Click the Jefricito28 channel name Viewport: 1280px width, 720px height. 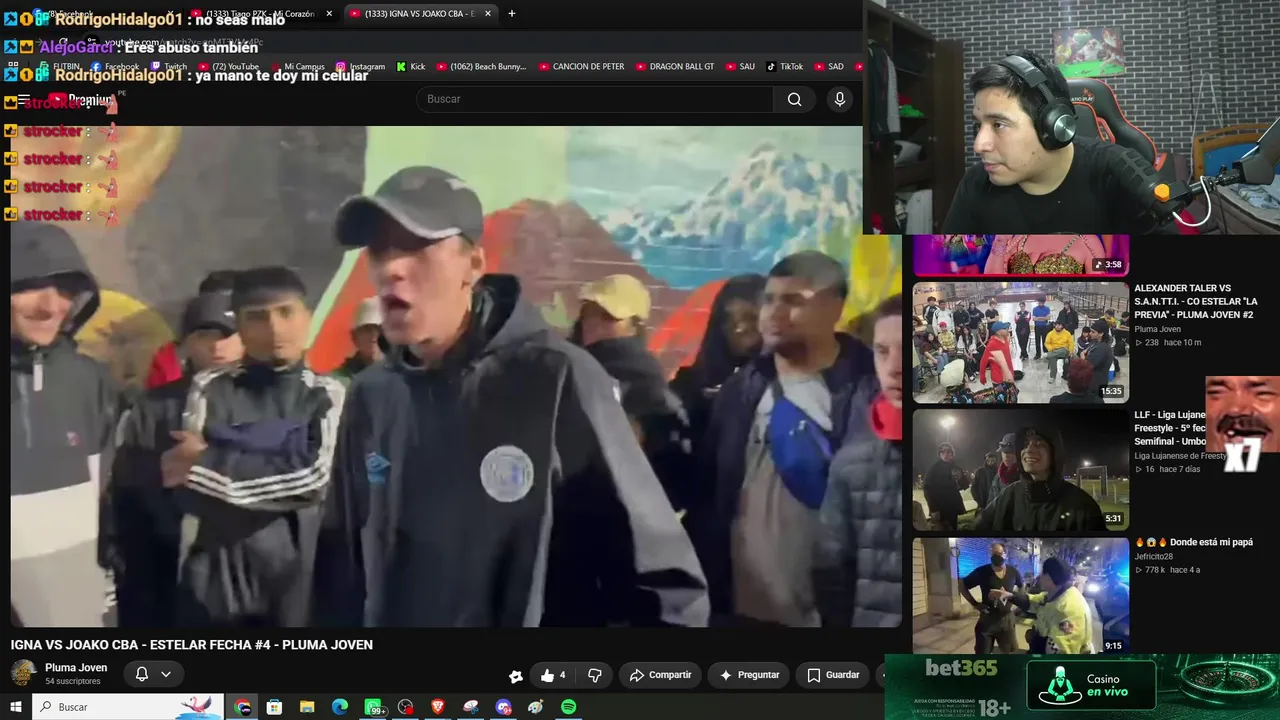click(1154, 556)
